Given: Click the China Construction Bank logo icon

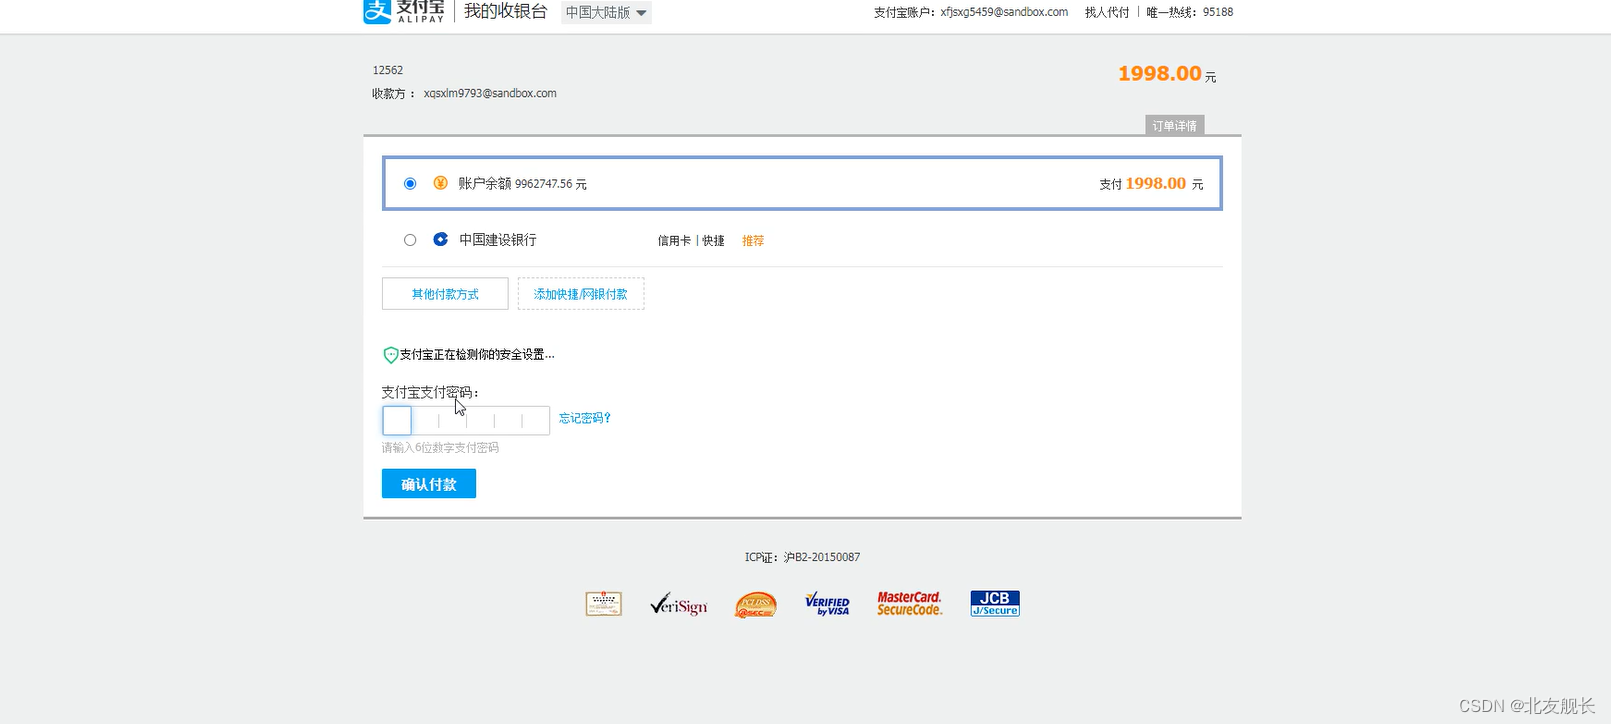Looking at the screenshot, I should (440, 239).
